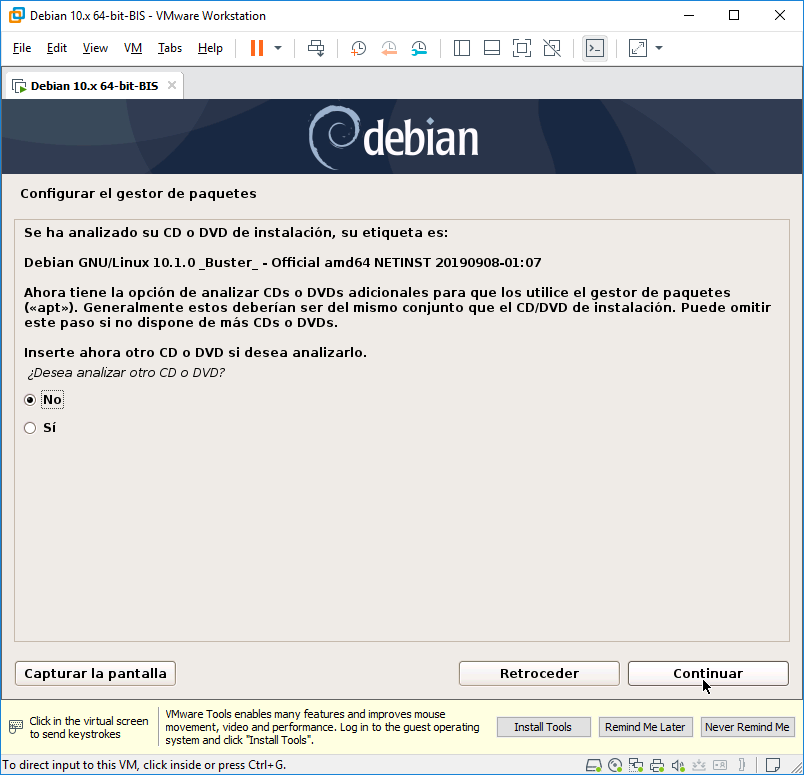
Task: Click the Retroceder button
Action: [539, 673]
